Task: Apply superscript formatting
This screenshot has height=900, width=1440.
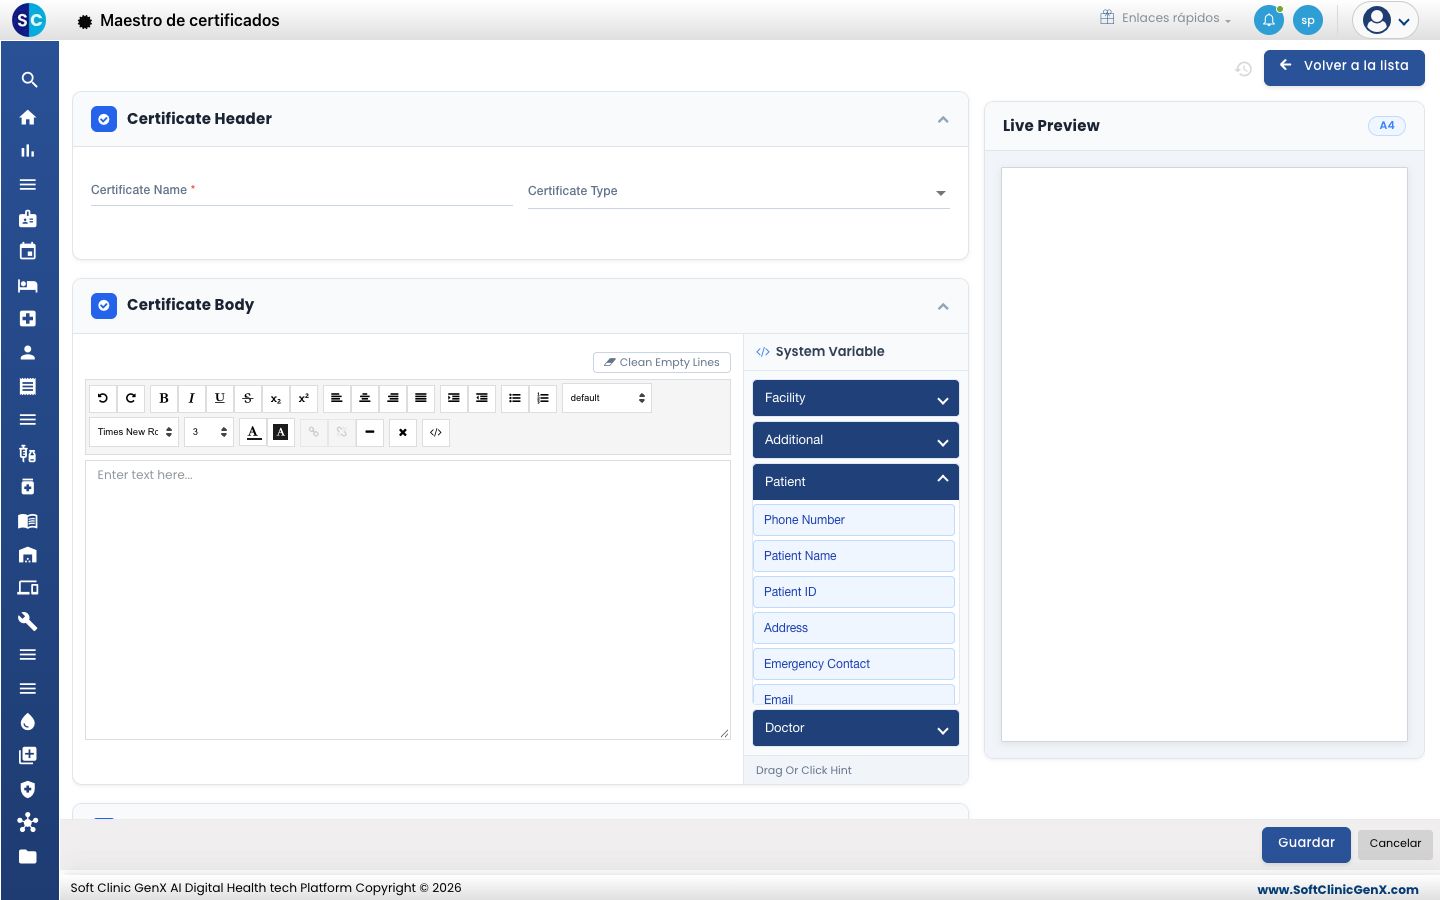Action: click(x=304, y=398)
